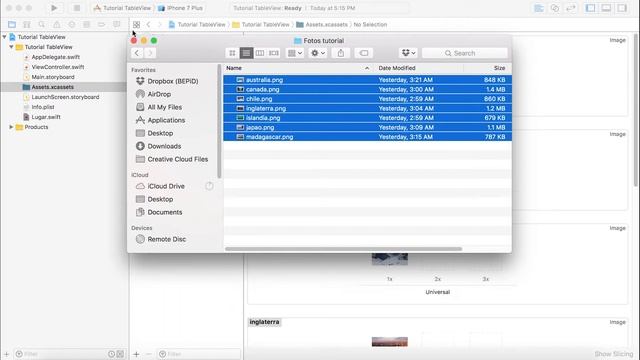This screenshot has width=640, height=360.
Task: Click Show Slicing button in asset catalog
Action: [613, 354]
